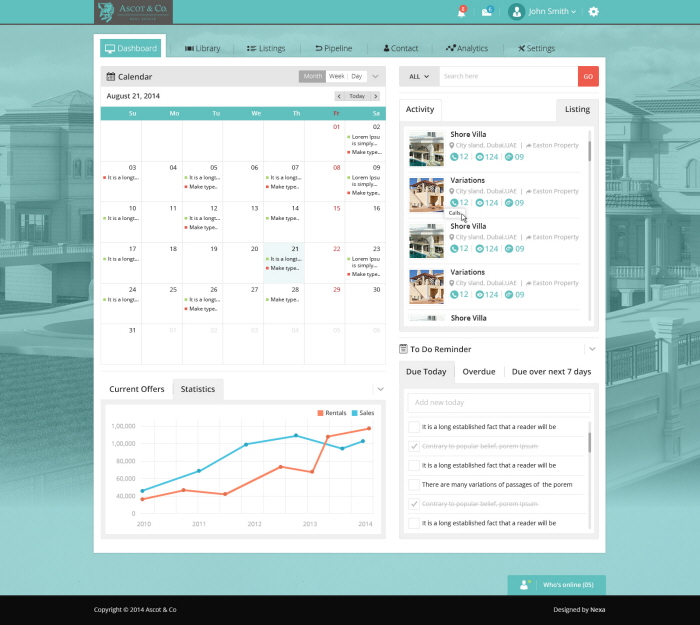Click the to-do list scrollbar
Viewport: 700px width, 625px height.
coord(589,442)
